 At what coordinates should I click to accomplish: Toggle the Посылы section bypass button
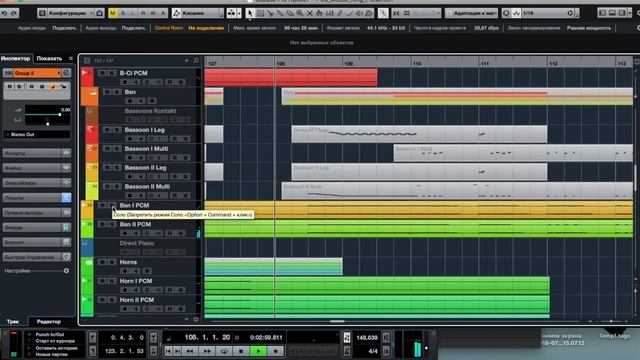(66, 198)
